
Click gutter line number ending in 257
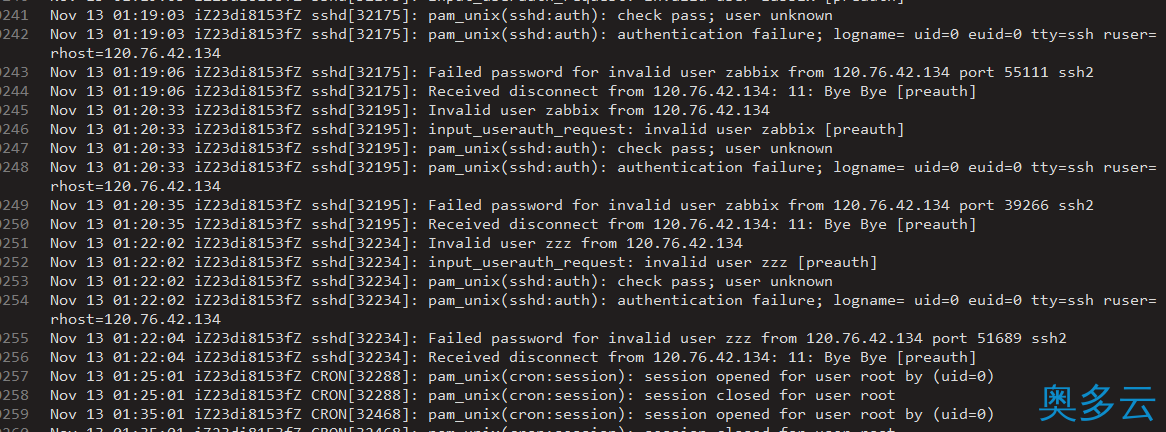point(13,376)
